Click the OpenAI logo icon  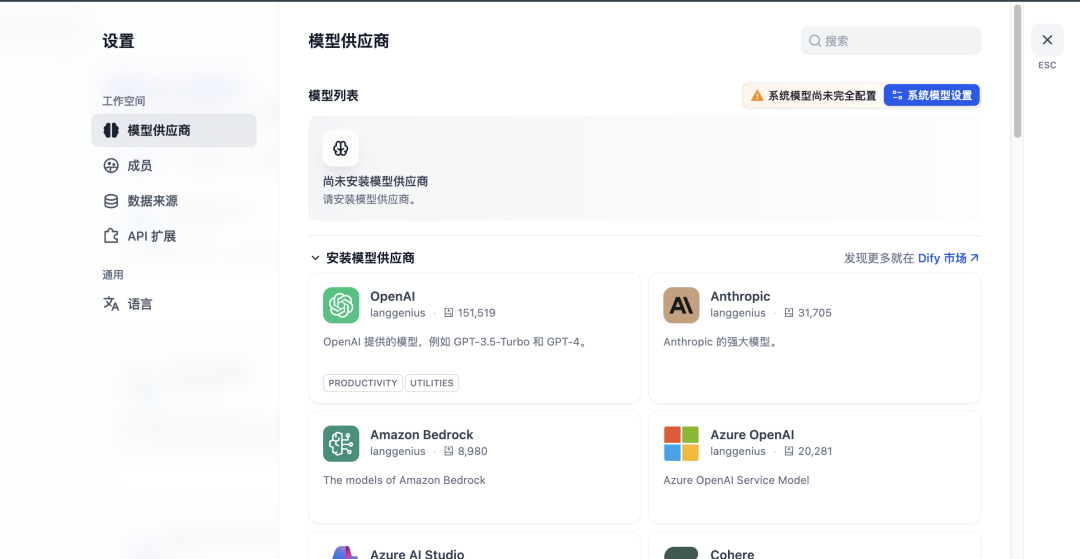point(341,305)
